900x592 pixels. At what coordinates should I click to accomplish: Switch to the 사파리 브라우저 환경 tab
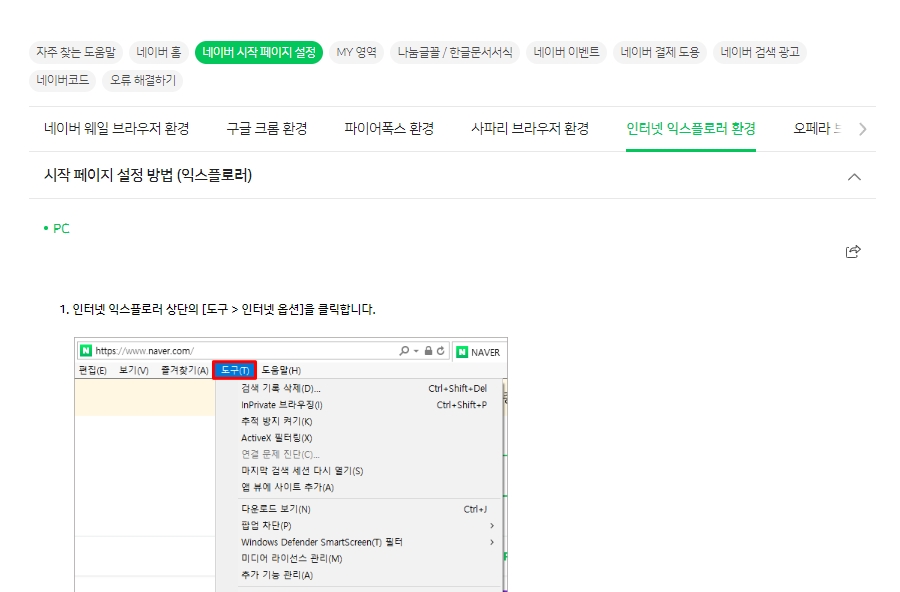(530, 129)
